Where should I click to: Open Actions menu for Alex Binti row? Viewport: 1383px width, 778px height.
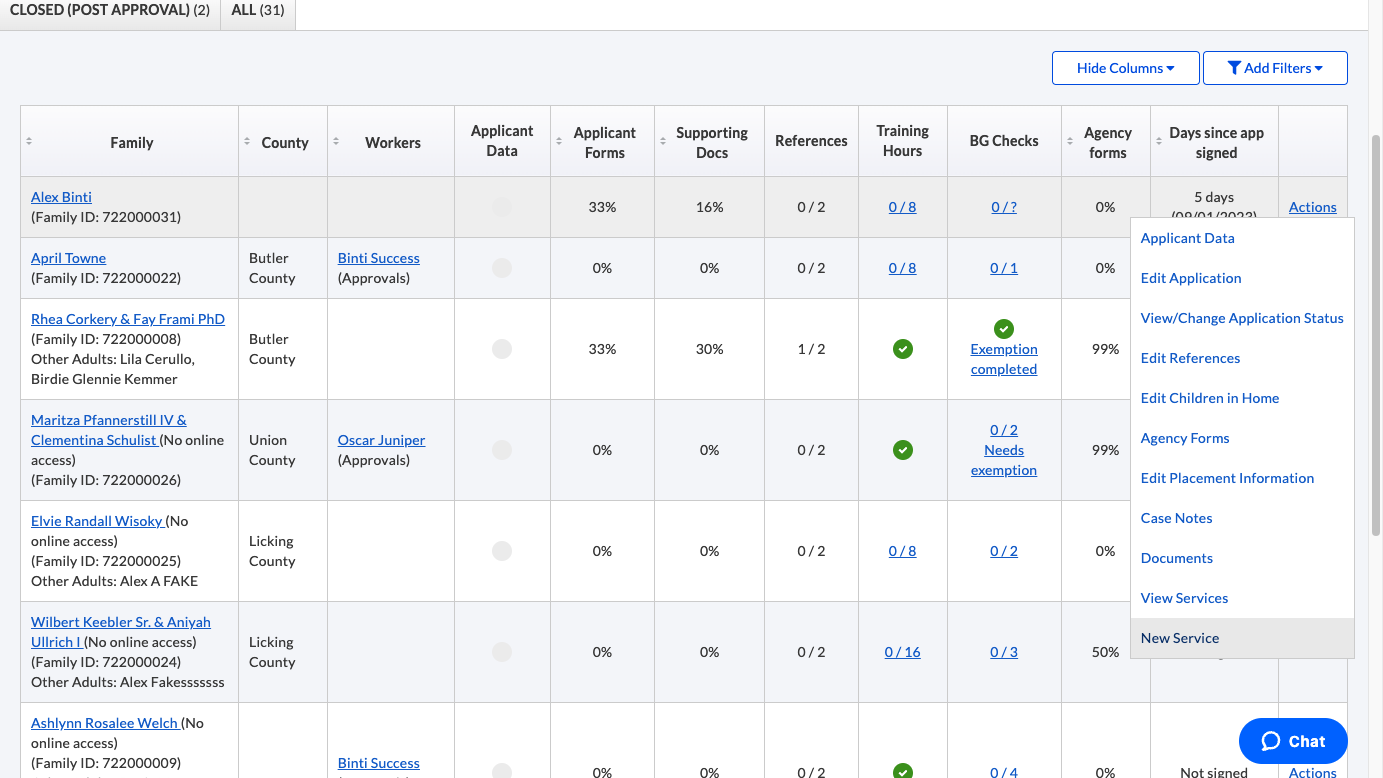1312,207
